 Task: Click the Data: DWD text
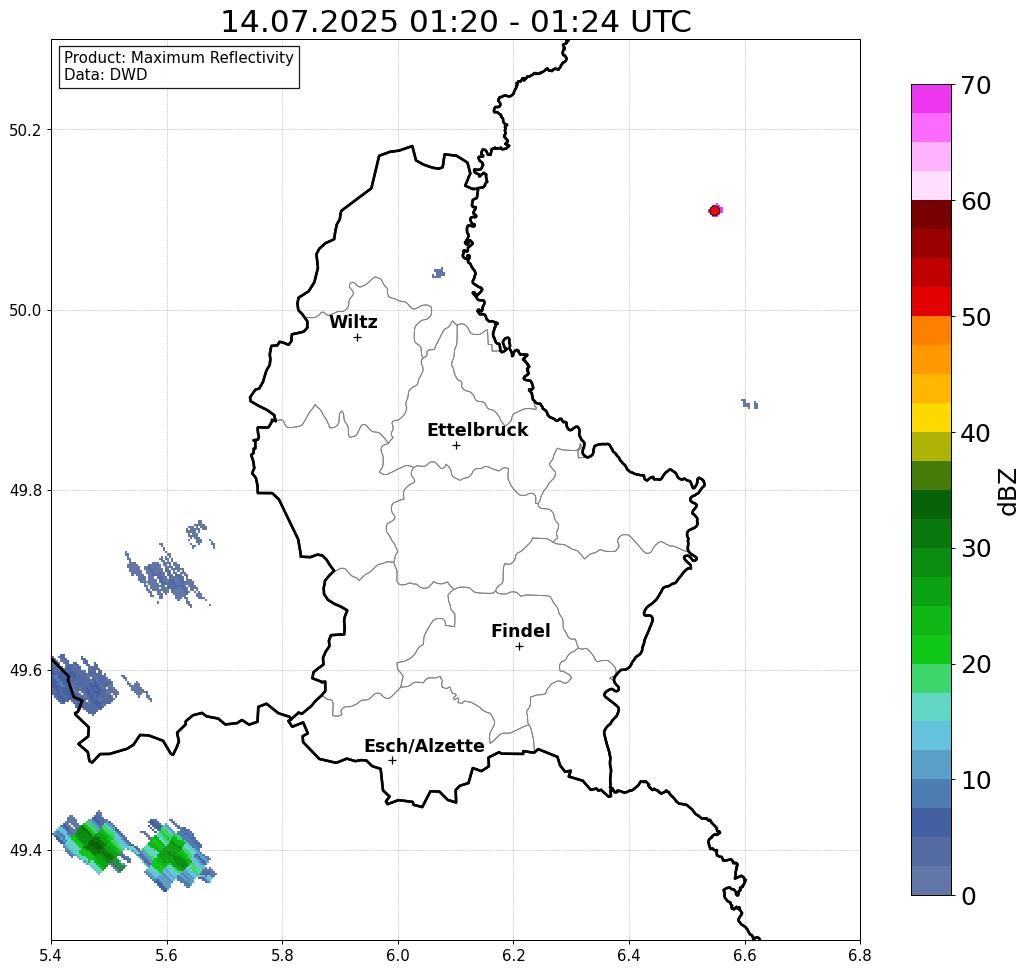(x=106, y=75)
